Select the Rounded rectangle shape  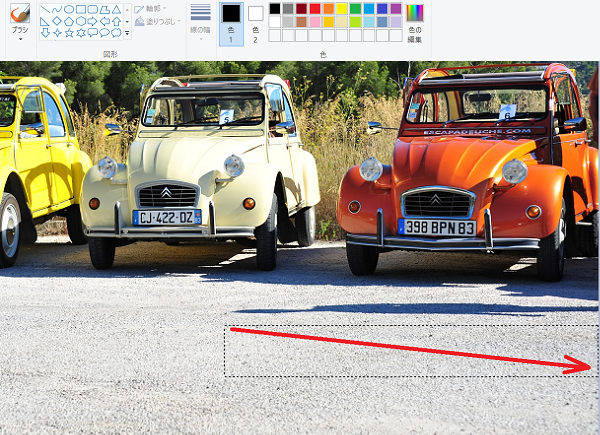point(92,9)
